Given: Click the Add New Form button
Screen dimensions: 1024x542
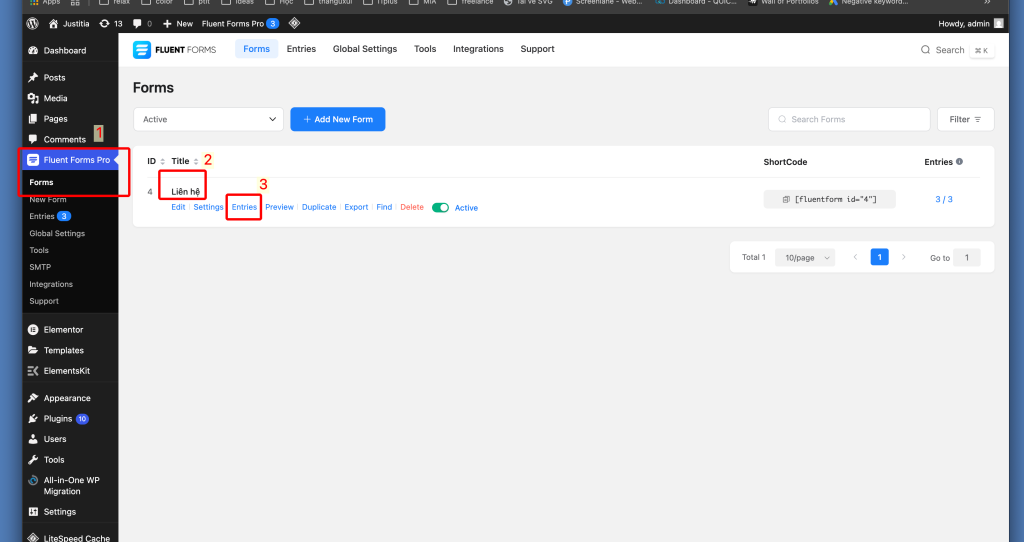Looking at the screenshot, I should tap(337, 119).
